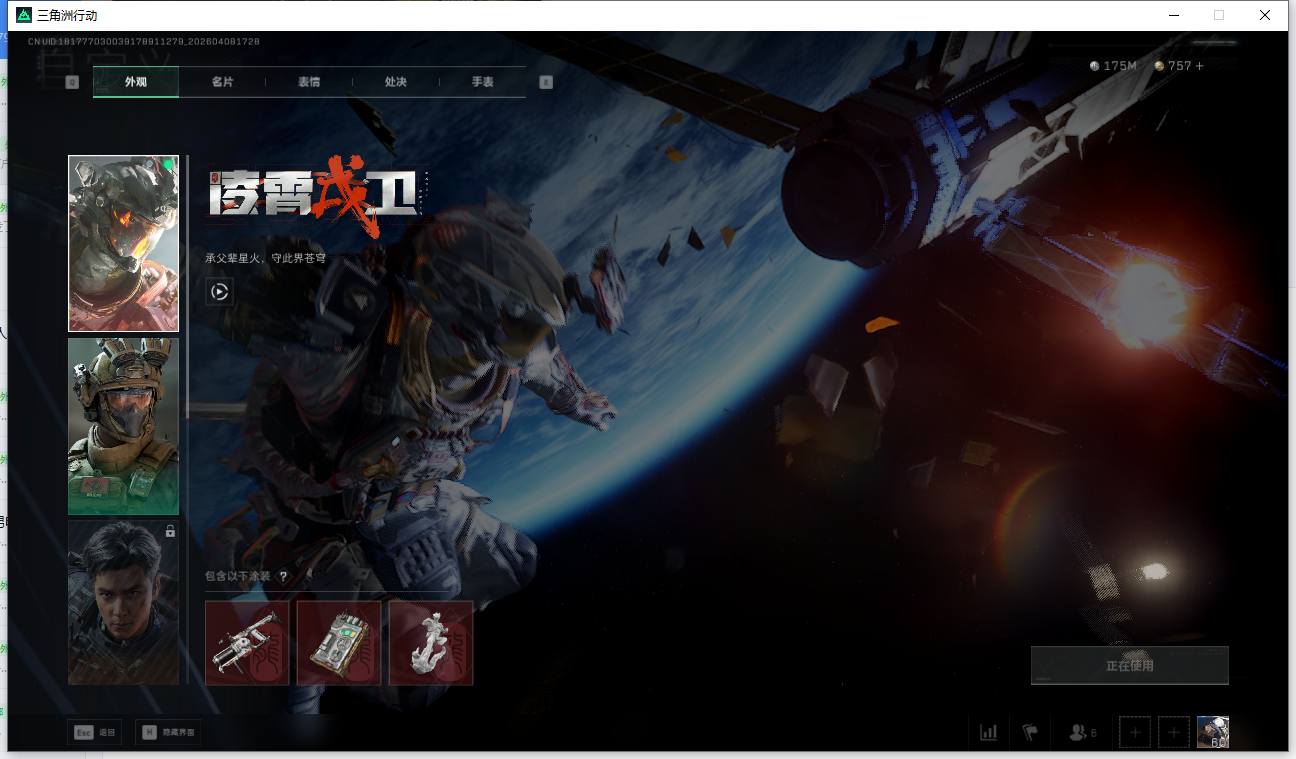Click the 三角洲行动 app icon in title bar
Screen dimensions: 1296x759
click(x=24, y=15)
